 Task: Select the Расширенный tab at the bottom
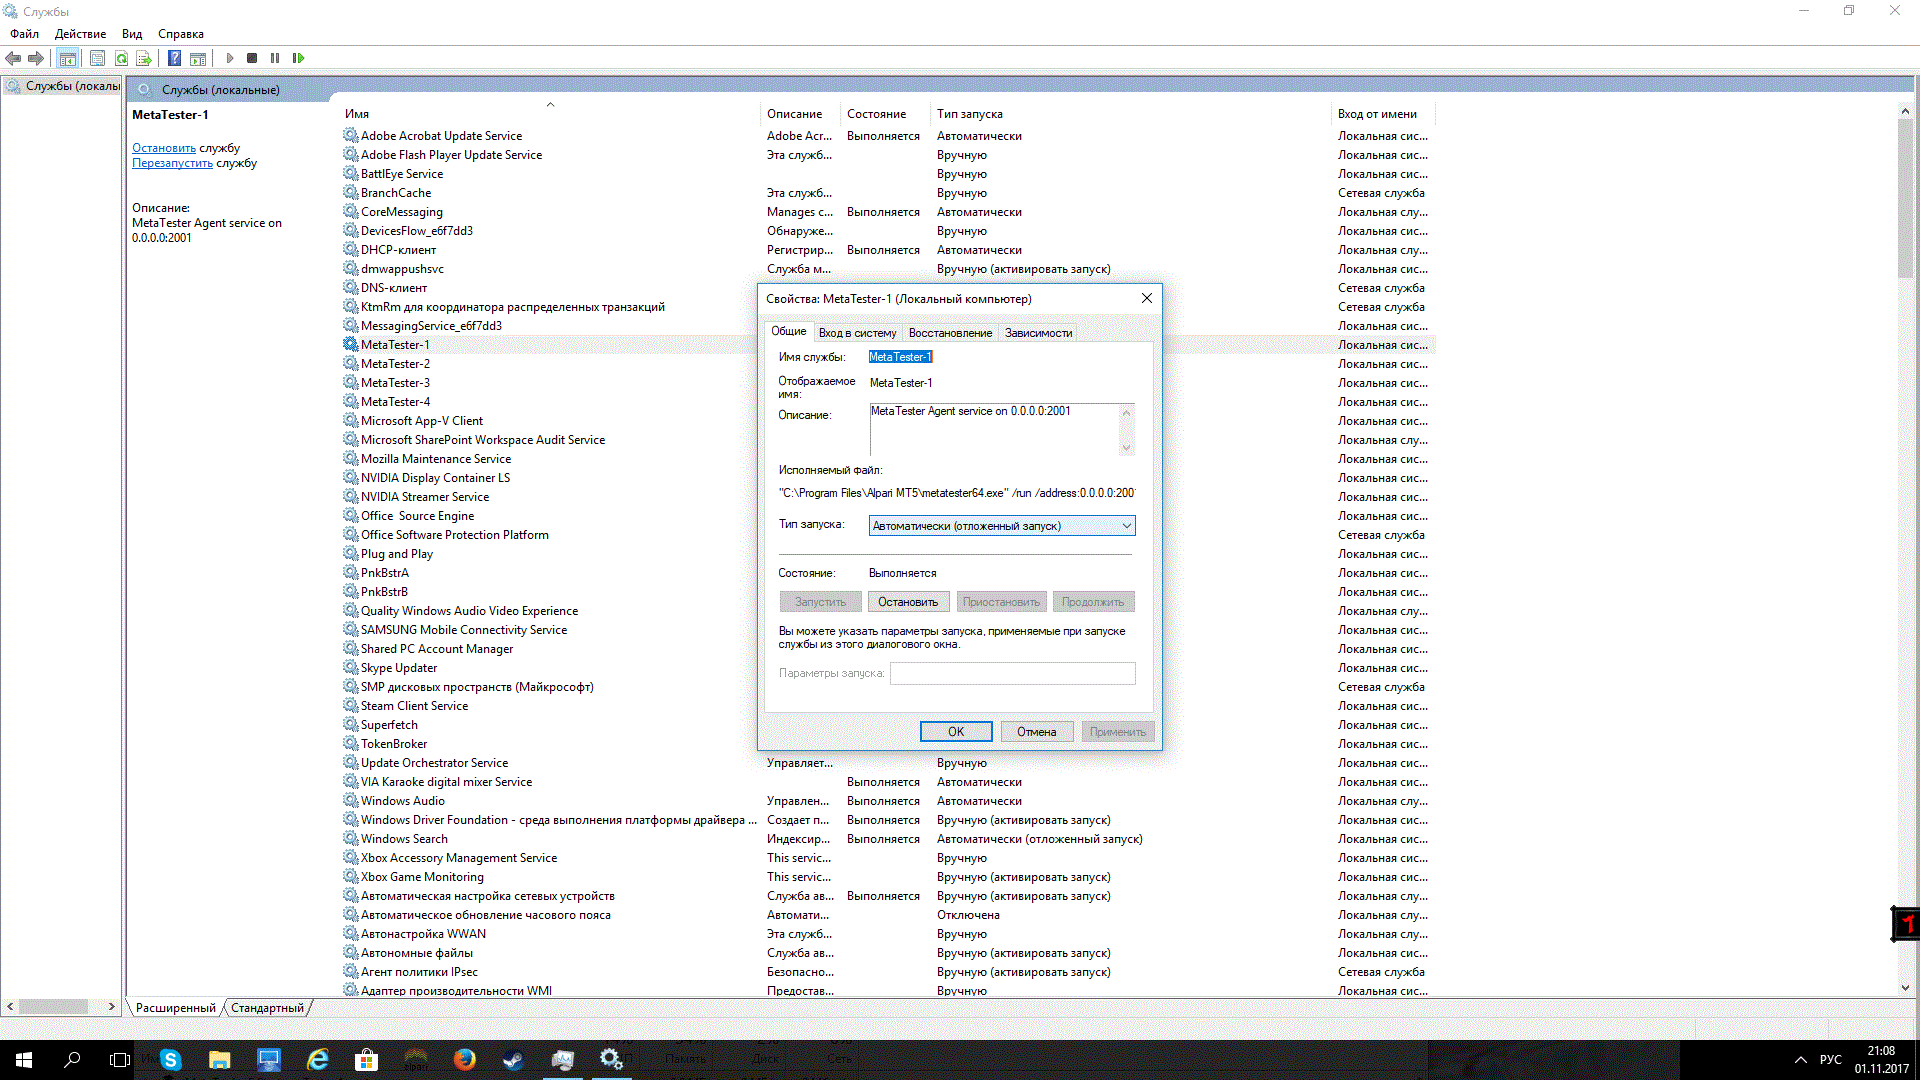175,1008
